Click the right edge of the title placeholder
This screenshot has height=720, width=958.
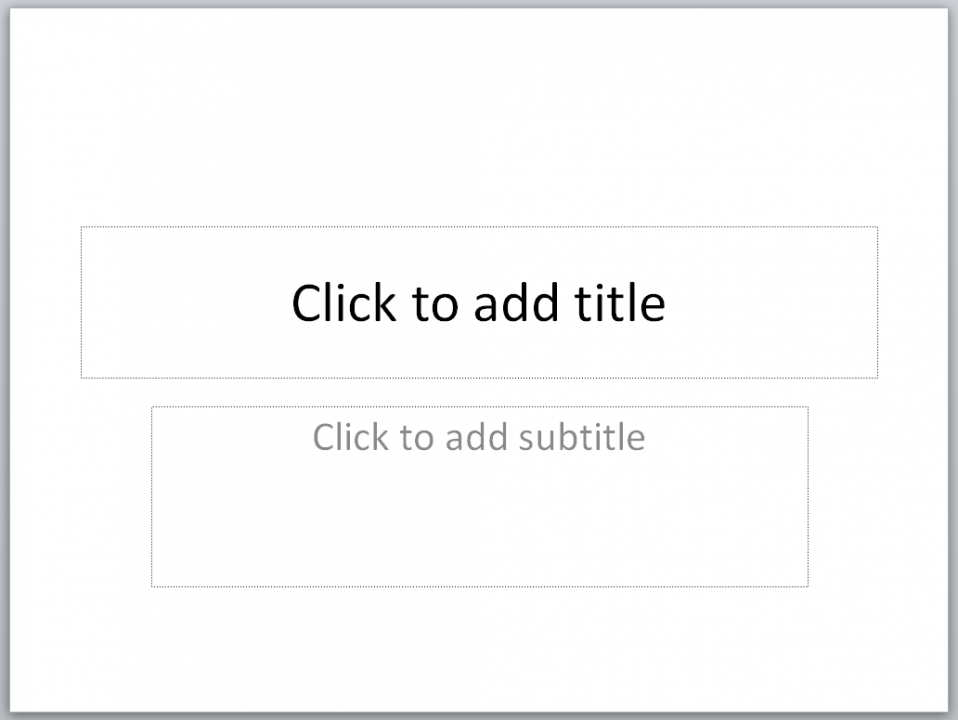878,302
